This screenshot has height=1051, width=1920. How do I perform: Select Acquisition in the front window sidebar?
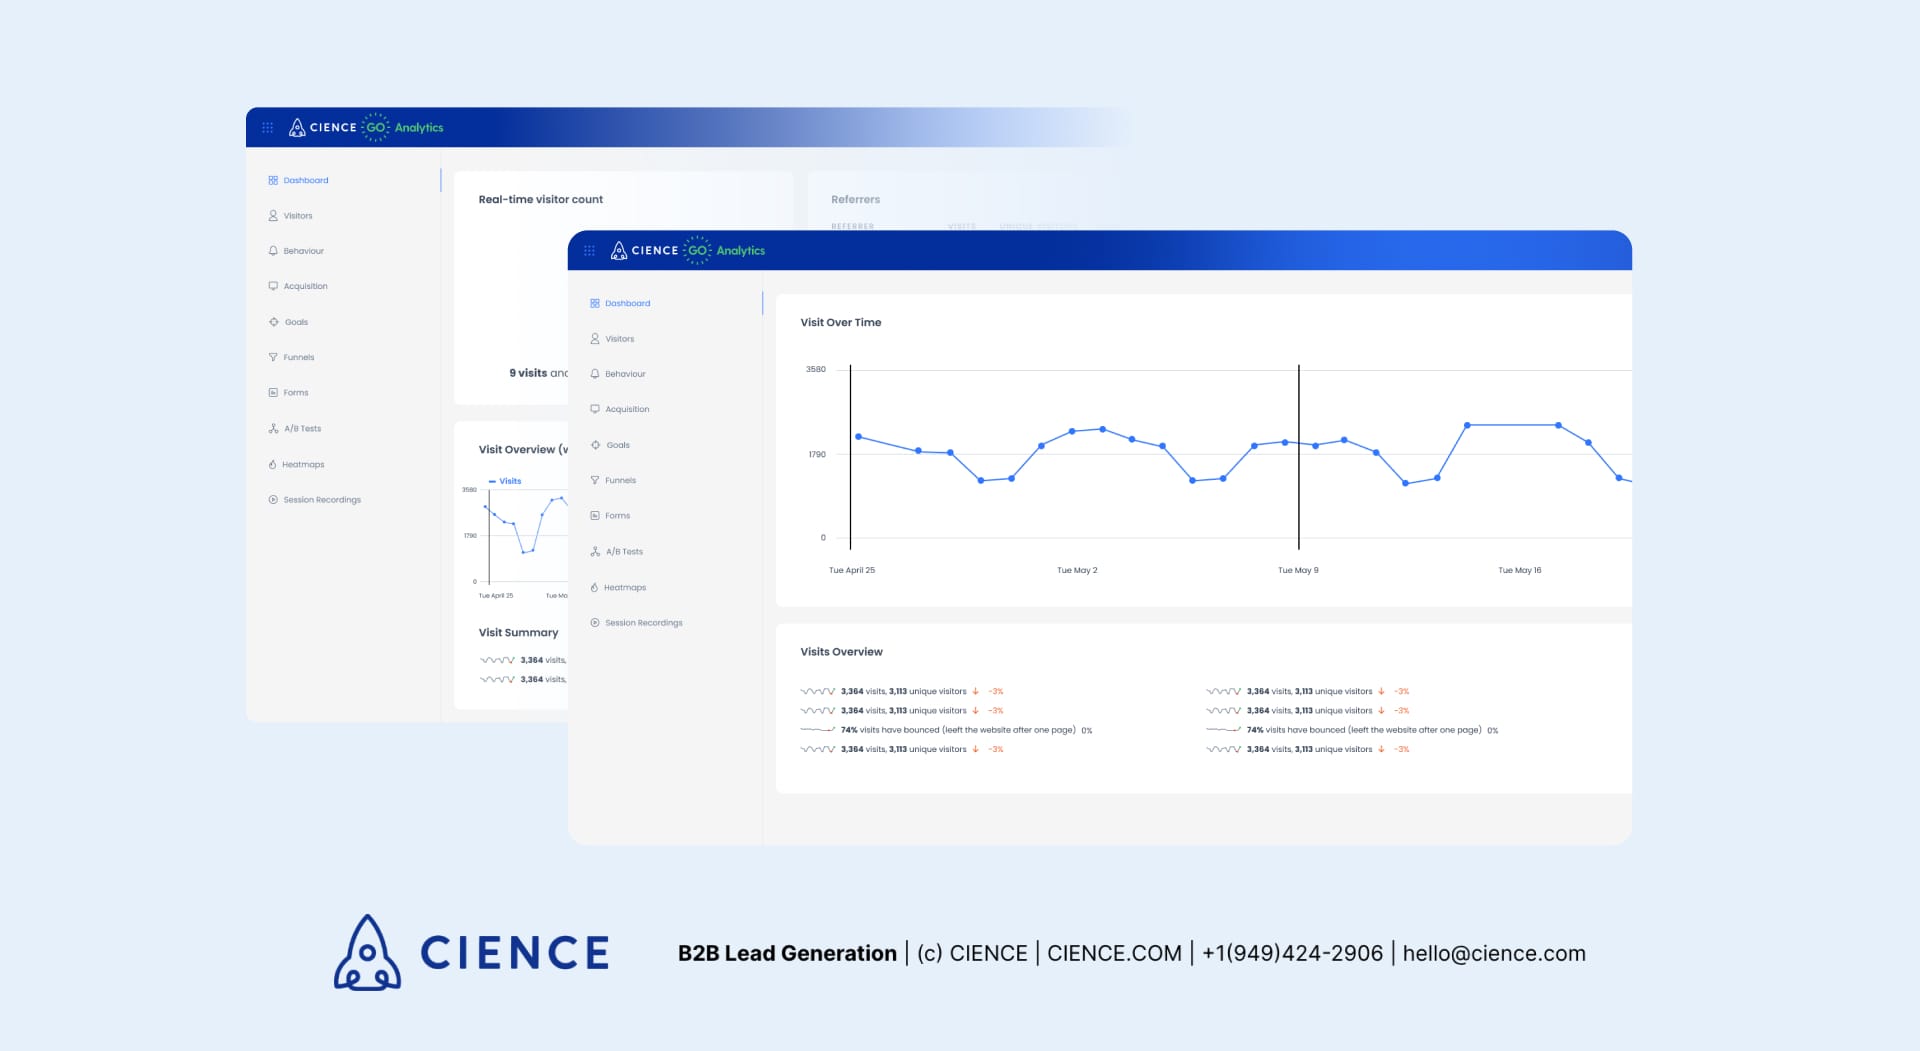click(627, 409)
